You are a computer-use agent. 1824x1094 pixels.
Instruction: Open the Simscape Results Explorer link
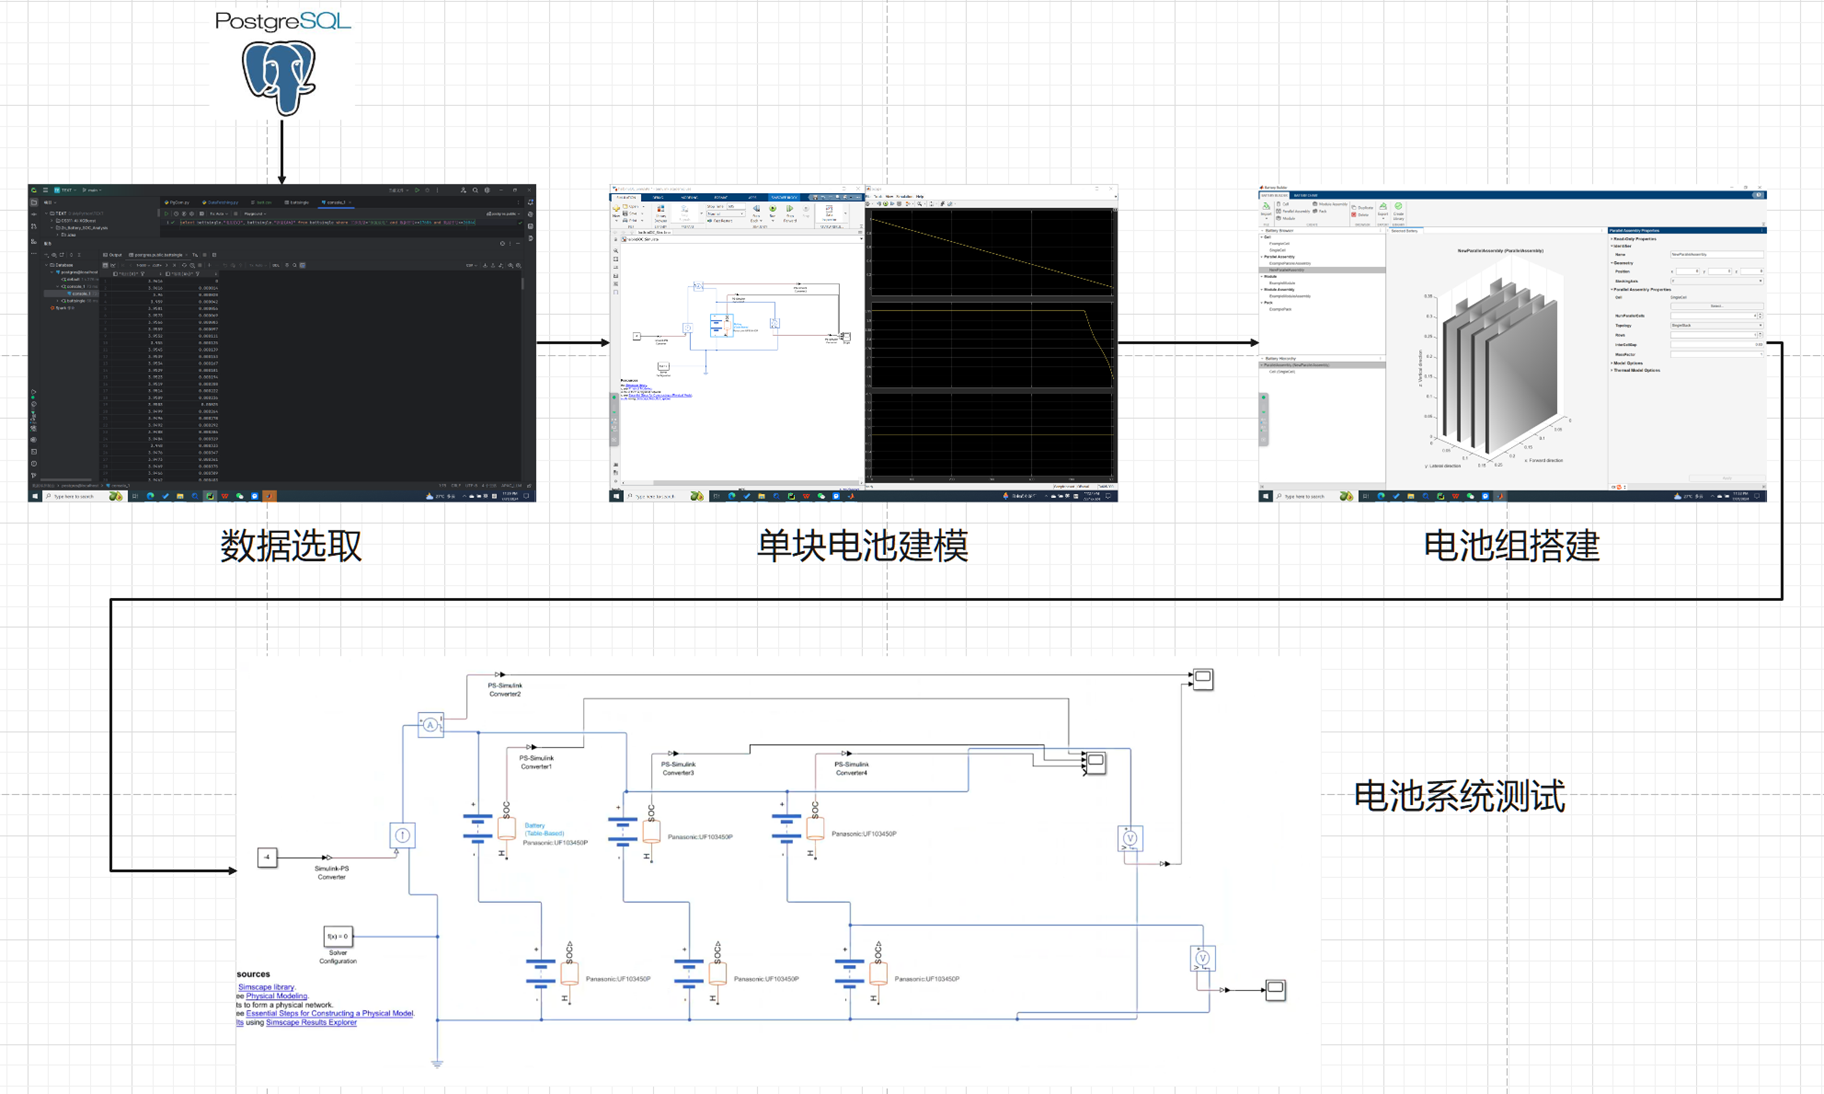click(x=311, y=1022)
